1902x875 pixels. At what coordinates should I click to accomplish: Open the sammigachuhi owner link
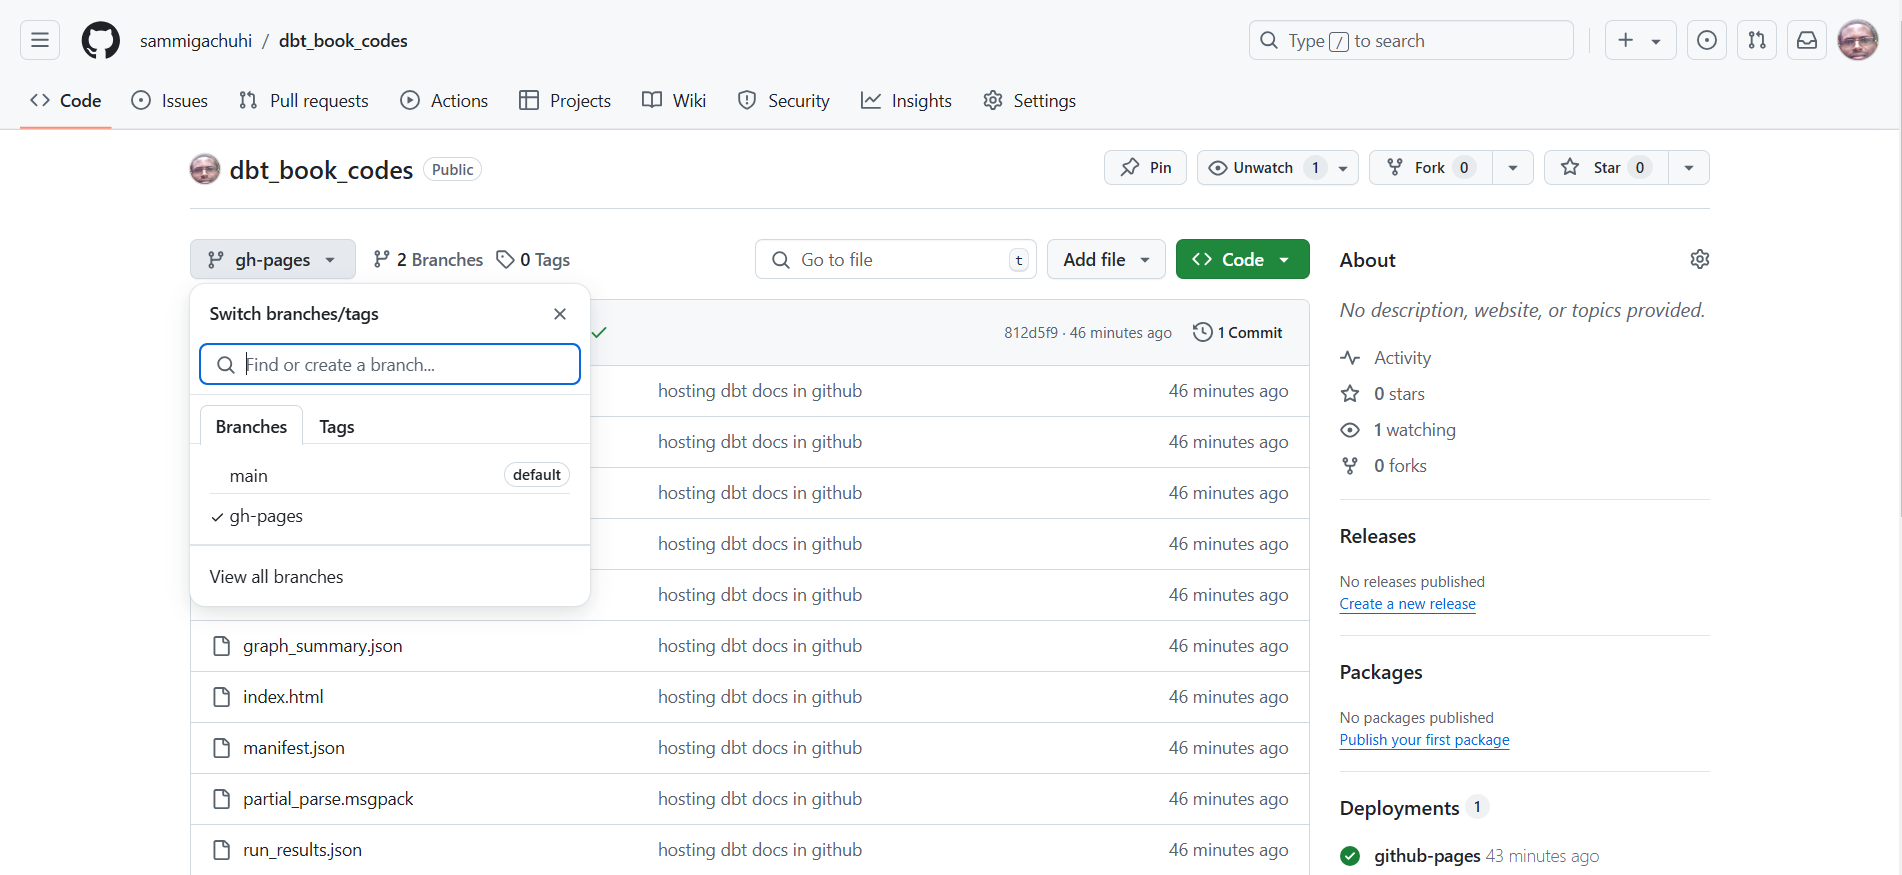click(196, 41)
